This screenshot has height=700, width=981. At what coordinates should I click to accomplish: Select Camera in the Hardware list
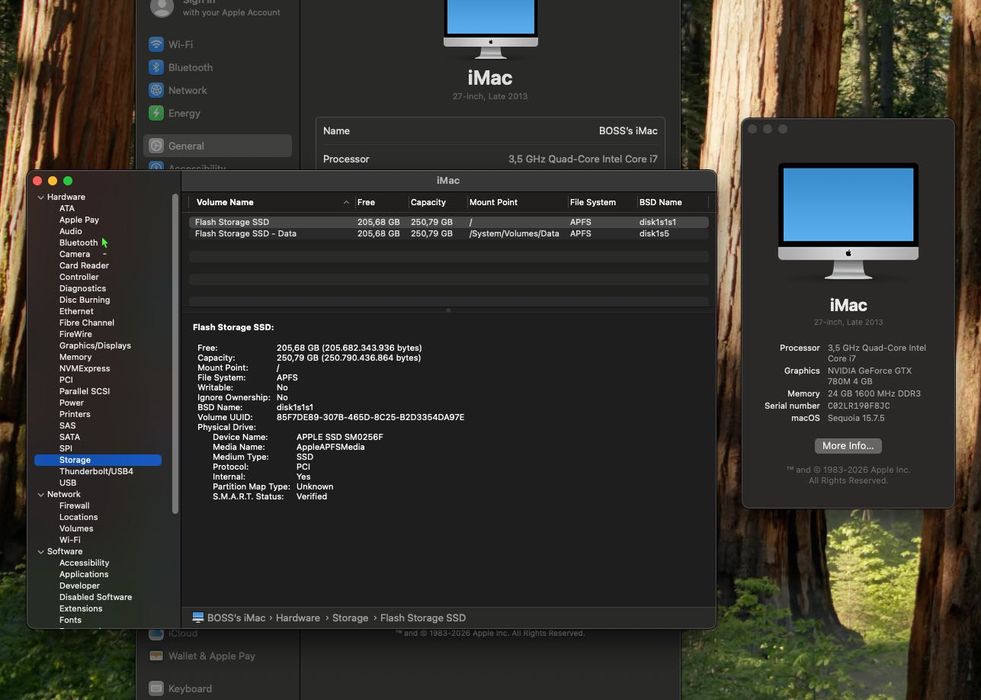74,254
